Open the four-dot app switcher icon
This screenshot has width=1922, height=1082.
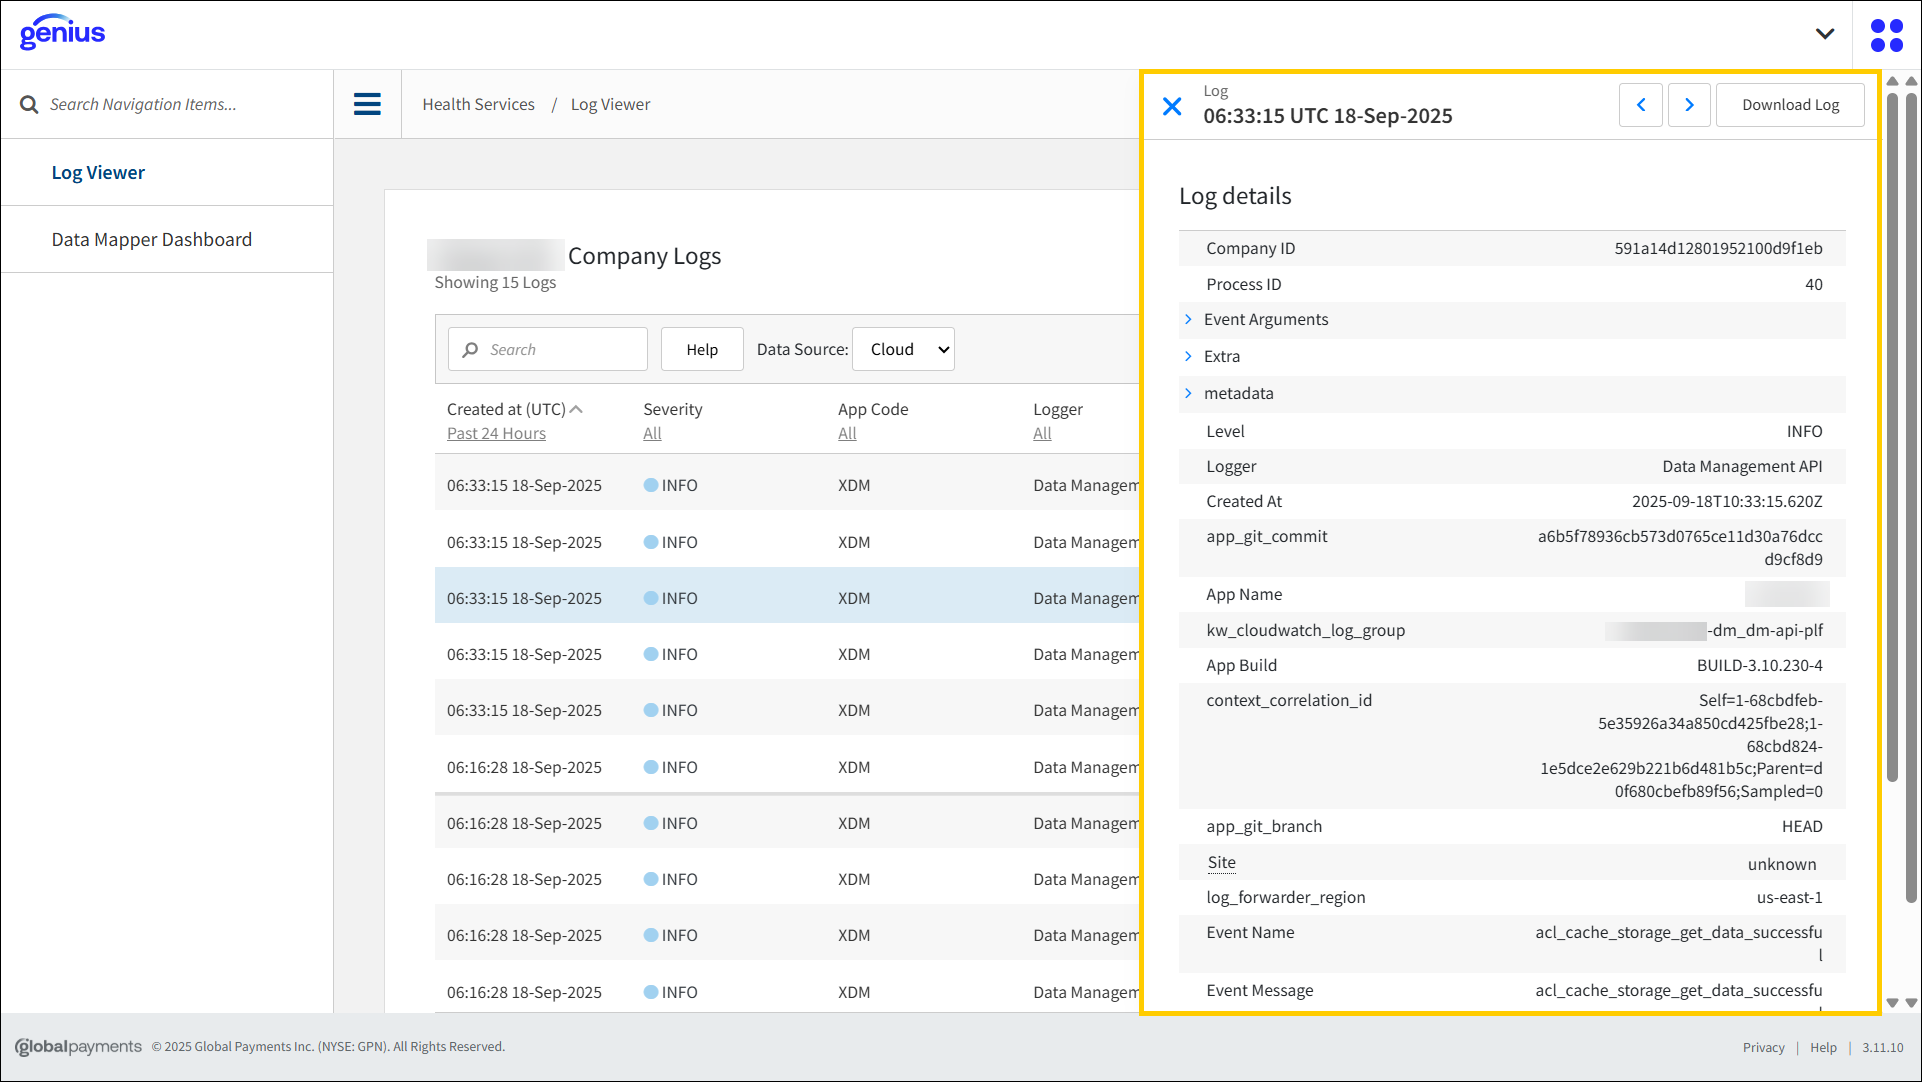click(1886, 35)
